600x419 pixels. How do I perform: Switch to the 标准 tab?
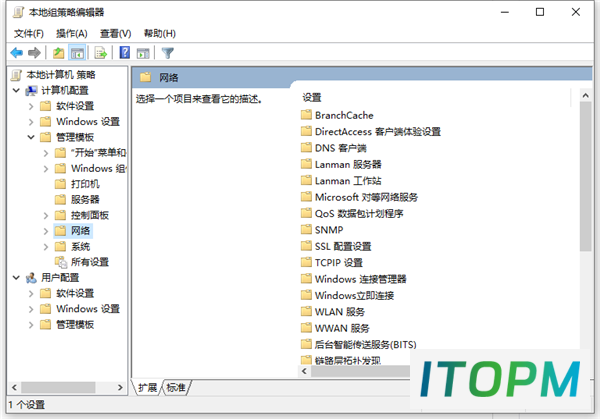click(x=176, y=388)
